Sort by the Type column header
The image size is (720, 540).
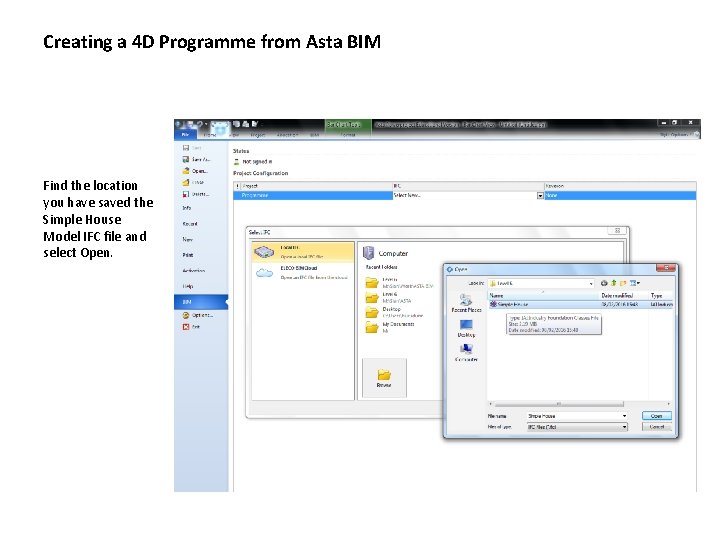pyautogui.click(x=661, y=296)
